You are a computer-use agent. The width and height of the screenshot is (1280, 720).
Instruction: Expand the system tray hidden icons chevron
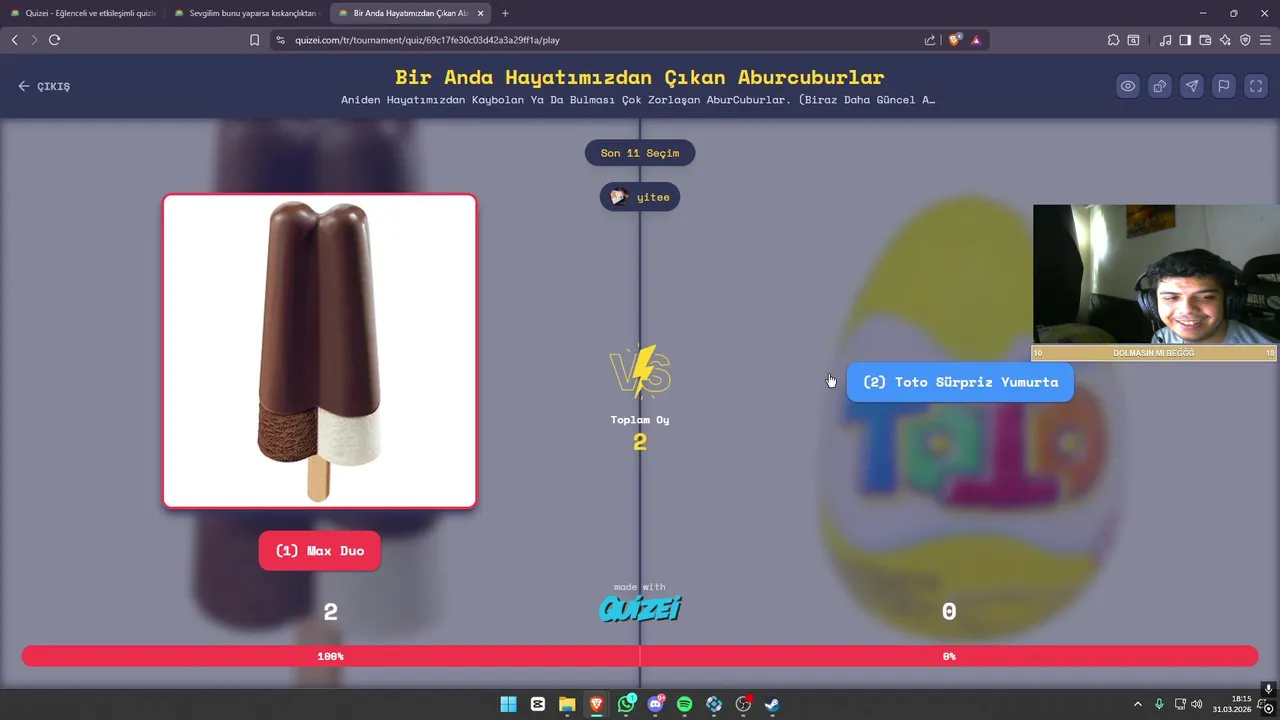pos(1137,704)
